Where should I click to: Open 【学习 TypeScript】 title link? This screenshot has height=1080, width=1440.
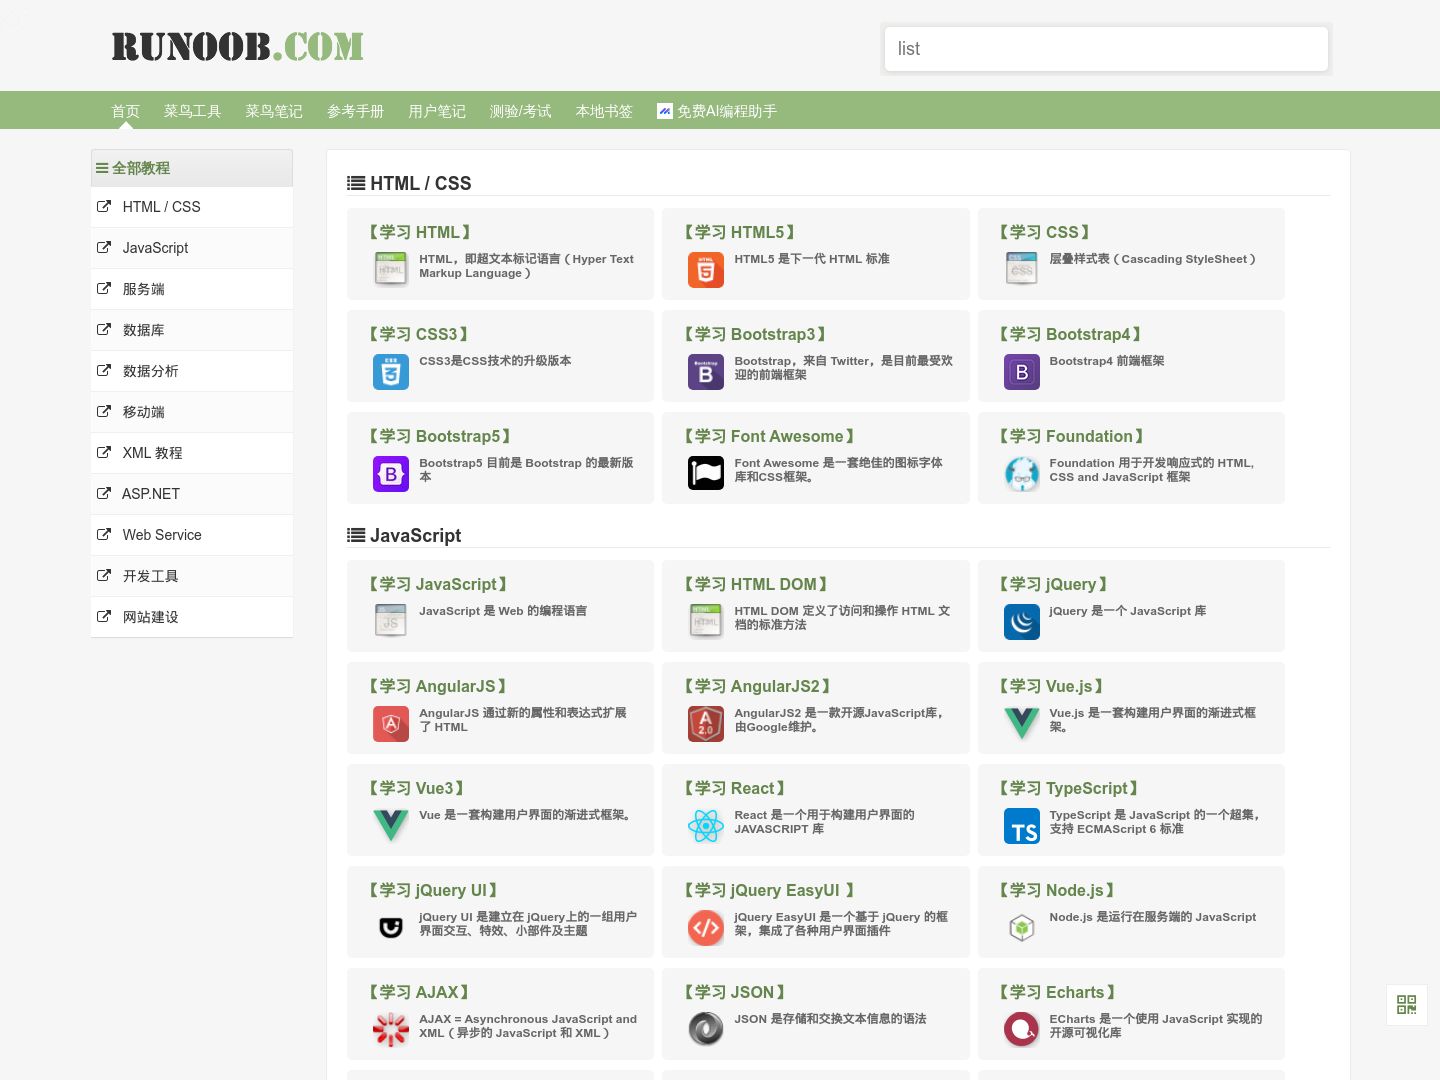click(1069, 788)
